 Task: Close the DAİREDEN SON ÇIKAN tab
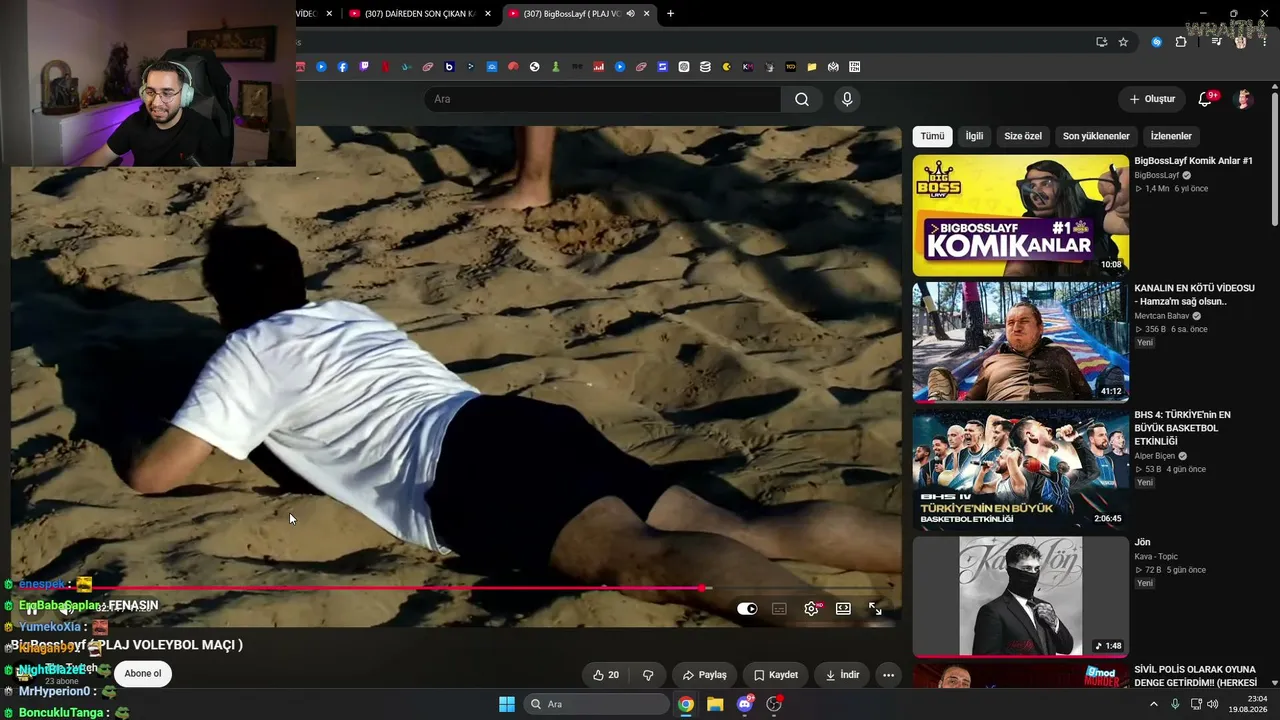point(487,13)
